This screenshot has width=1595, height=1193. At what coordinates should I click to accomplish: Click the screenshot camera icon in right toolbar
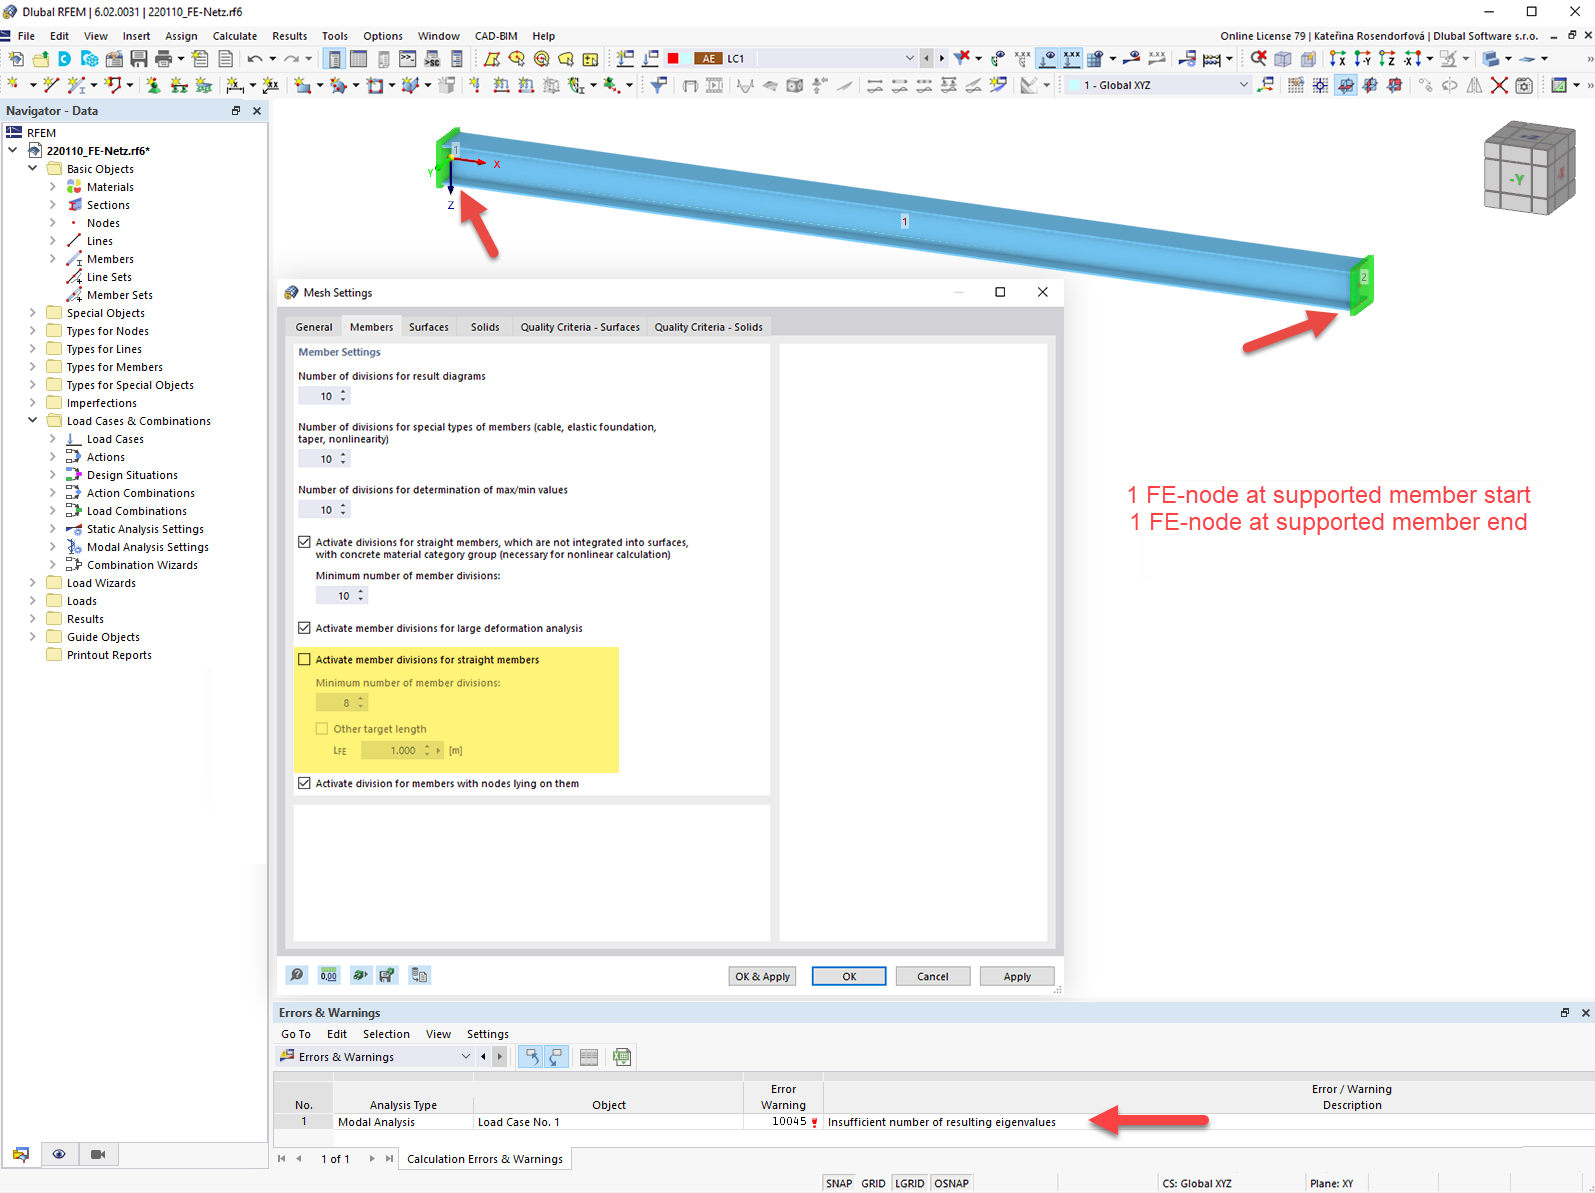[x=1524, y=86]
